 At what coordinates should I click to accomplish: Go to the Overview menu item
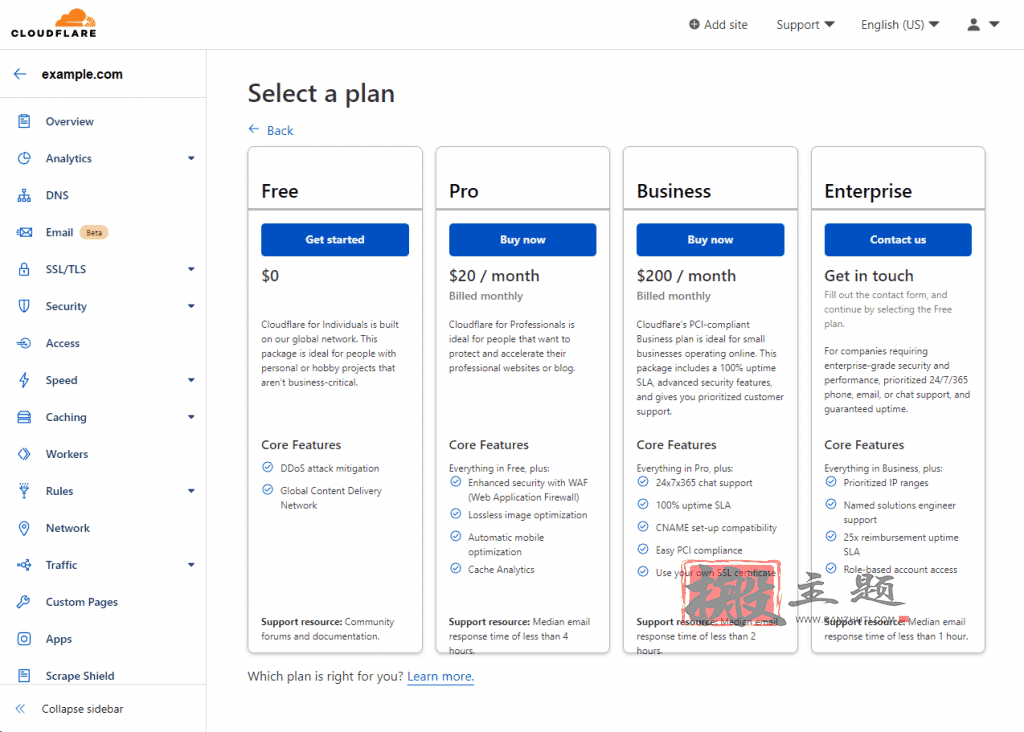[69, 121]
